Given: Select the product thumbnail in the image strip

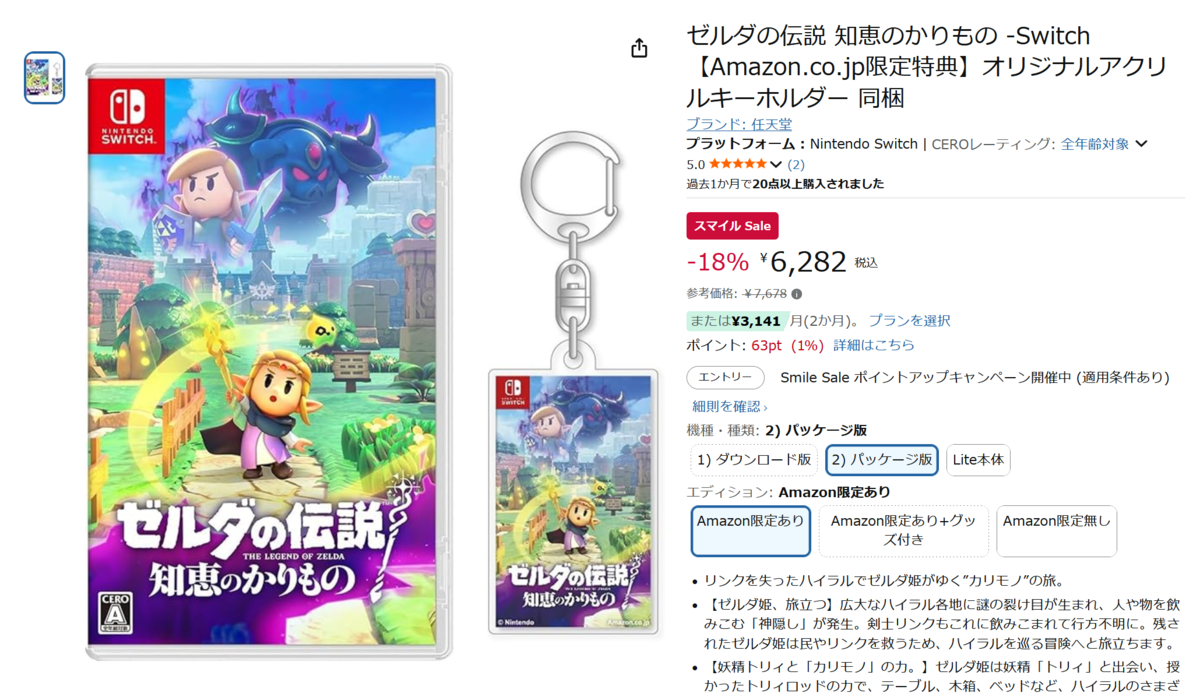Looking at the screenshot, I should pyautogui.click(x=44, y=78).
